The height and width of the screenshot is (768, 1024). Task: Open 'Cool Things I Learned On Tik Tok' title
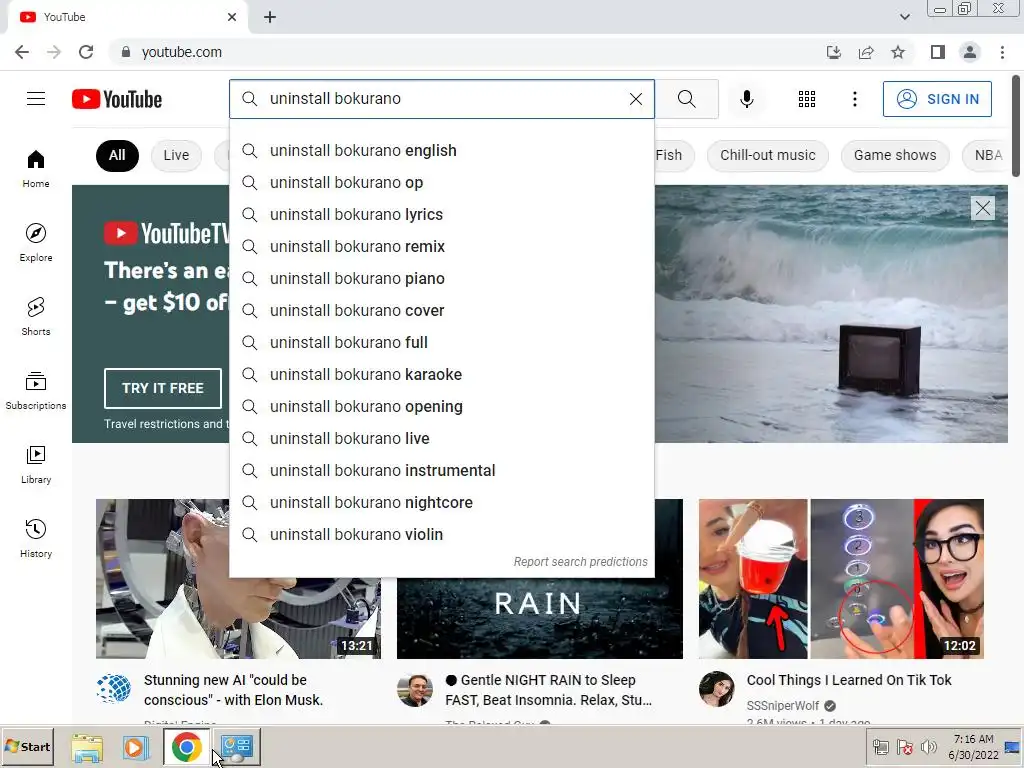pos(849,680)
